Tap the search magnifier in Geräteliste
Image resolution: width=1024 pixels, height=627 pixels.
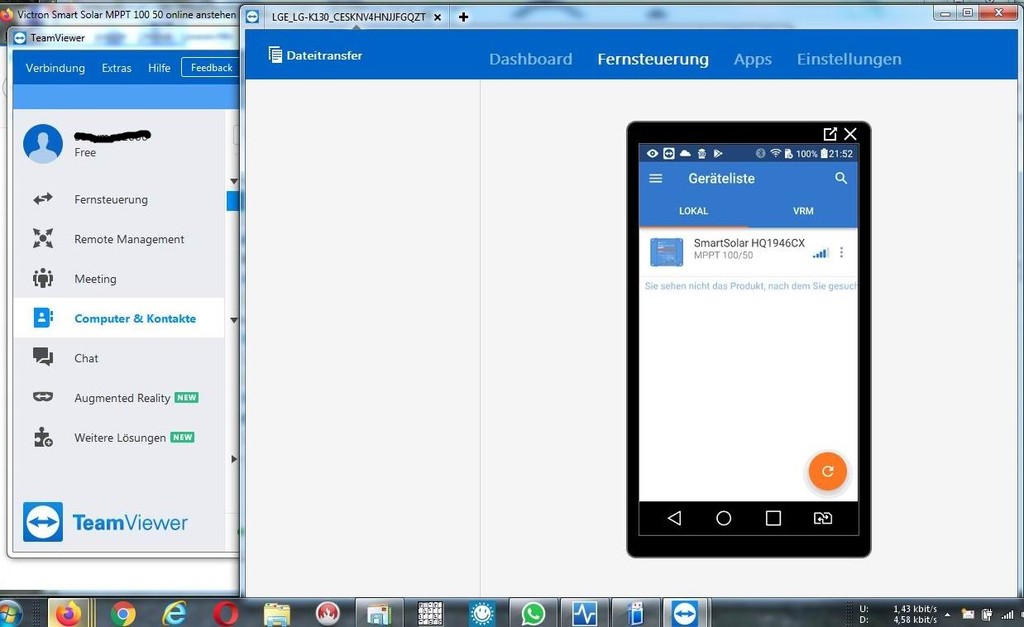click(x=841, y=178)
